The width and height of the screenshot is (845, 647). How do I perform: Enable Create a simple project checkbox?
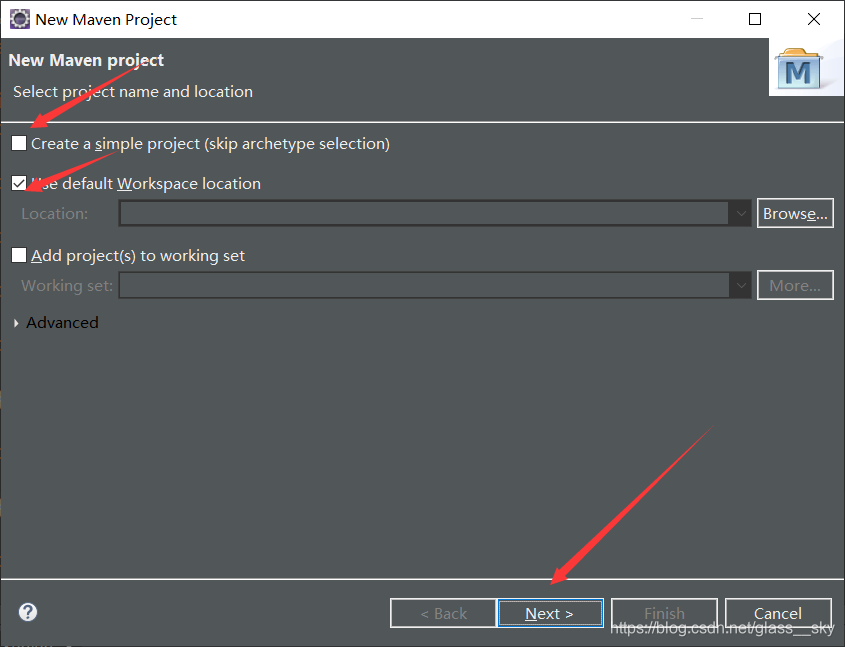point(19,143)
